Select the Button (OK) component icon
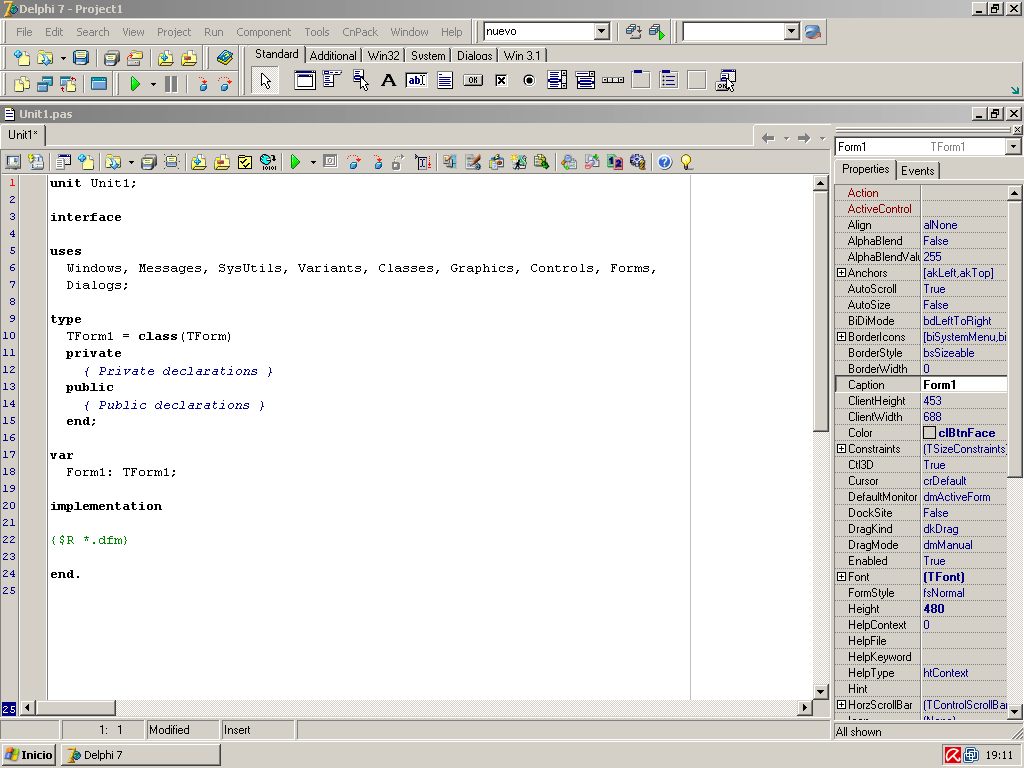This screenshot has width=1024, height=768. click(472, 80)
